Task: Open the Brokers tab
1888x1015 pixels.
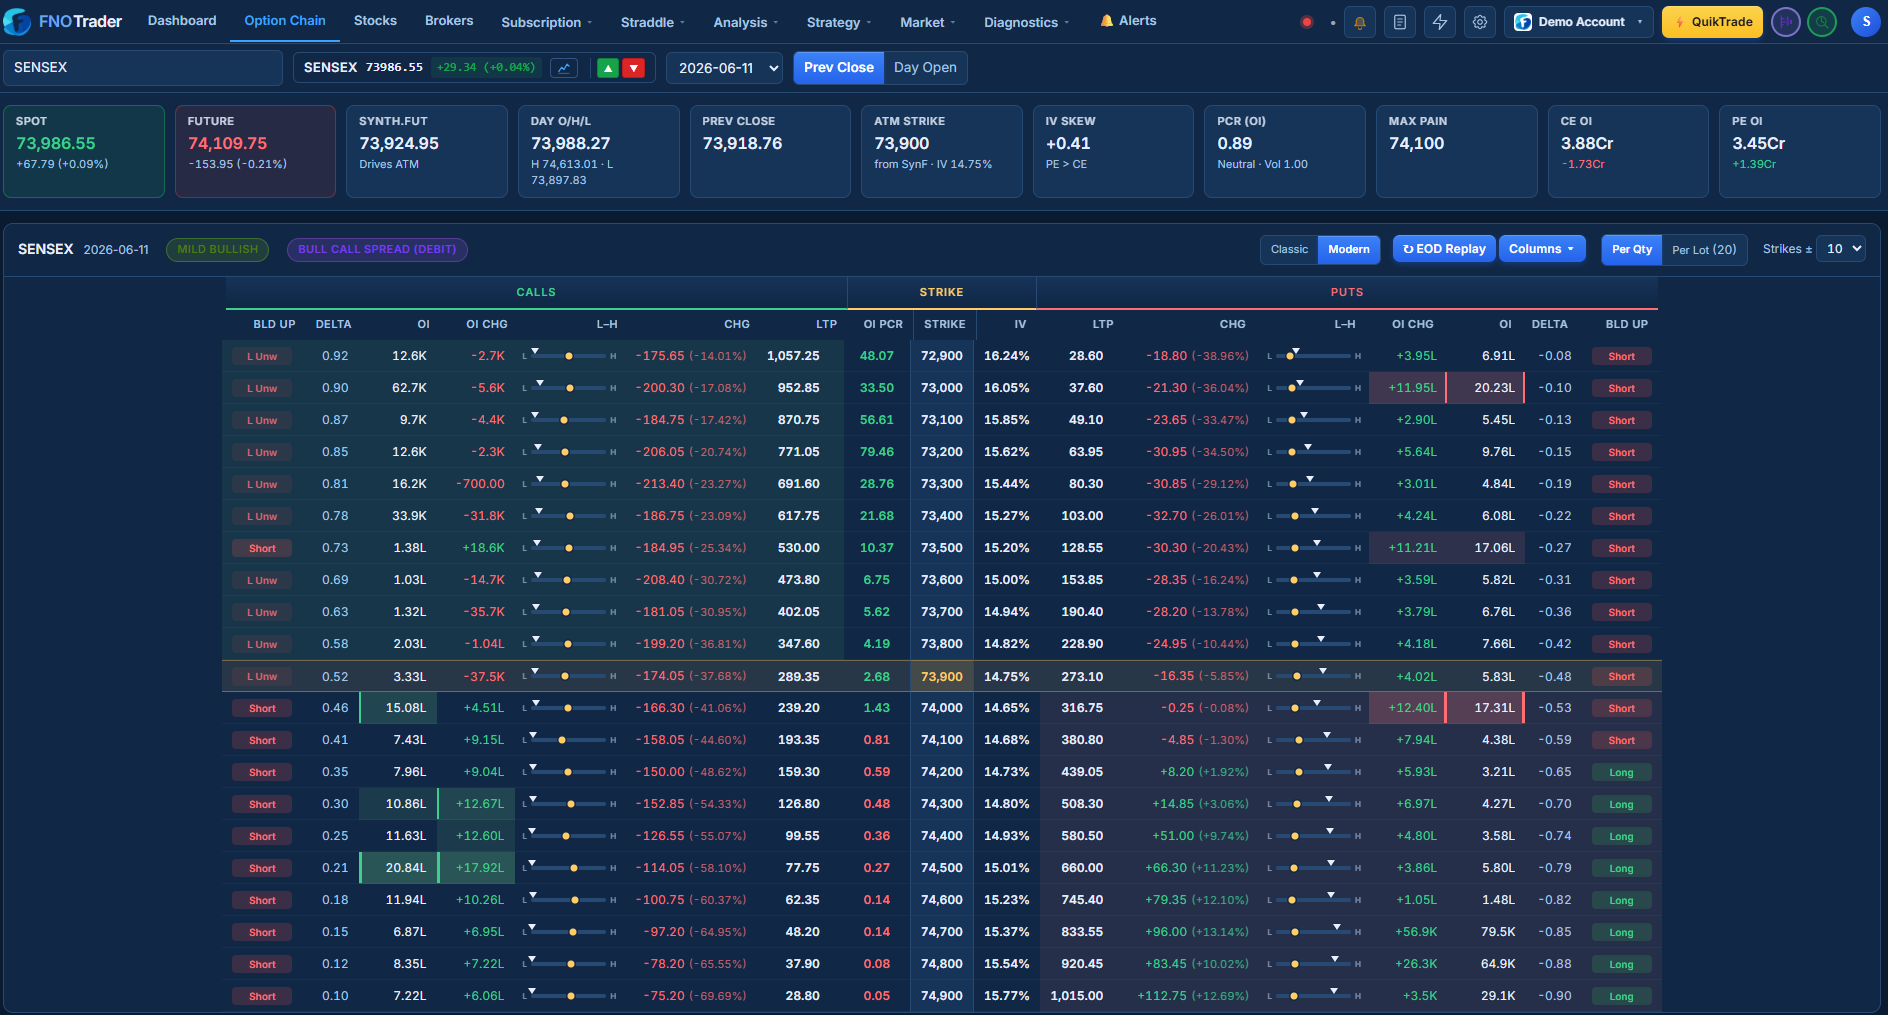Action: (x=449, y=21)
